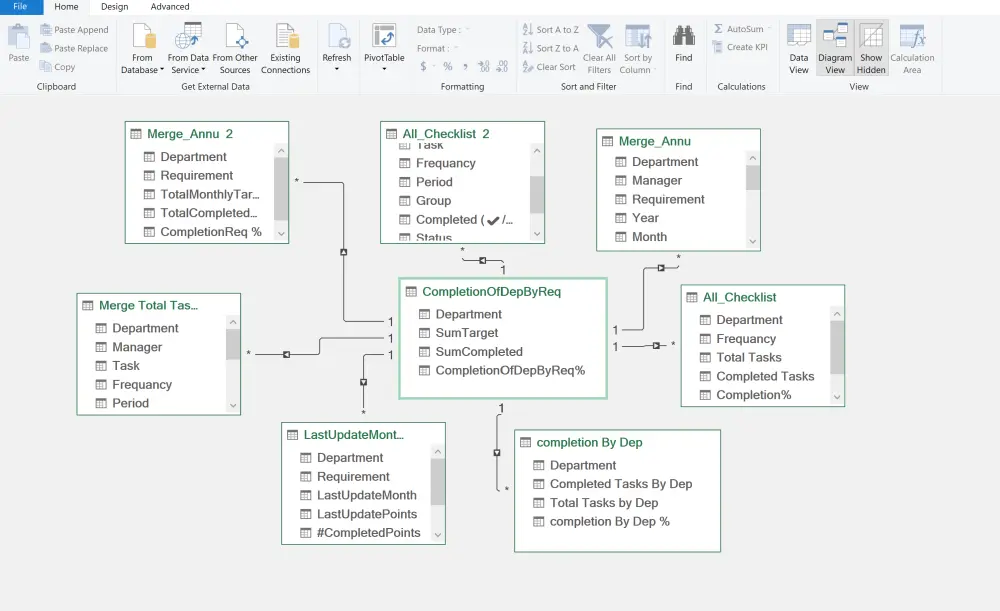Switch to the Design tab
This screenshot has width=1000, height=611.
click(113, 7)
